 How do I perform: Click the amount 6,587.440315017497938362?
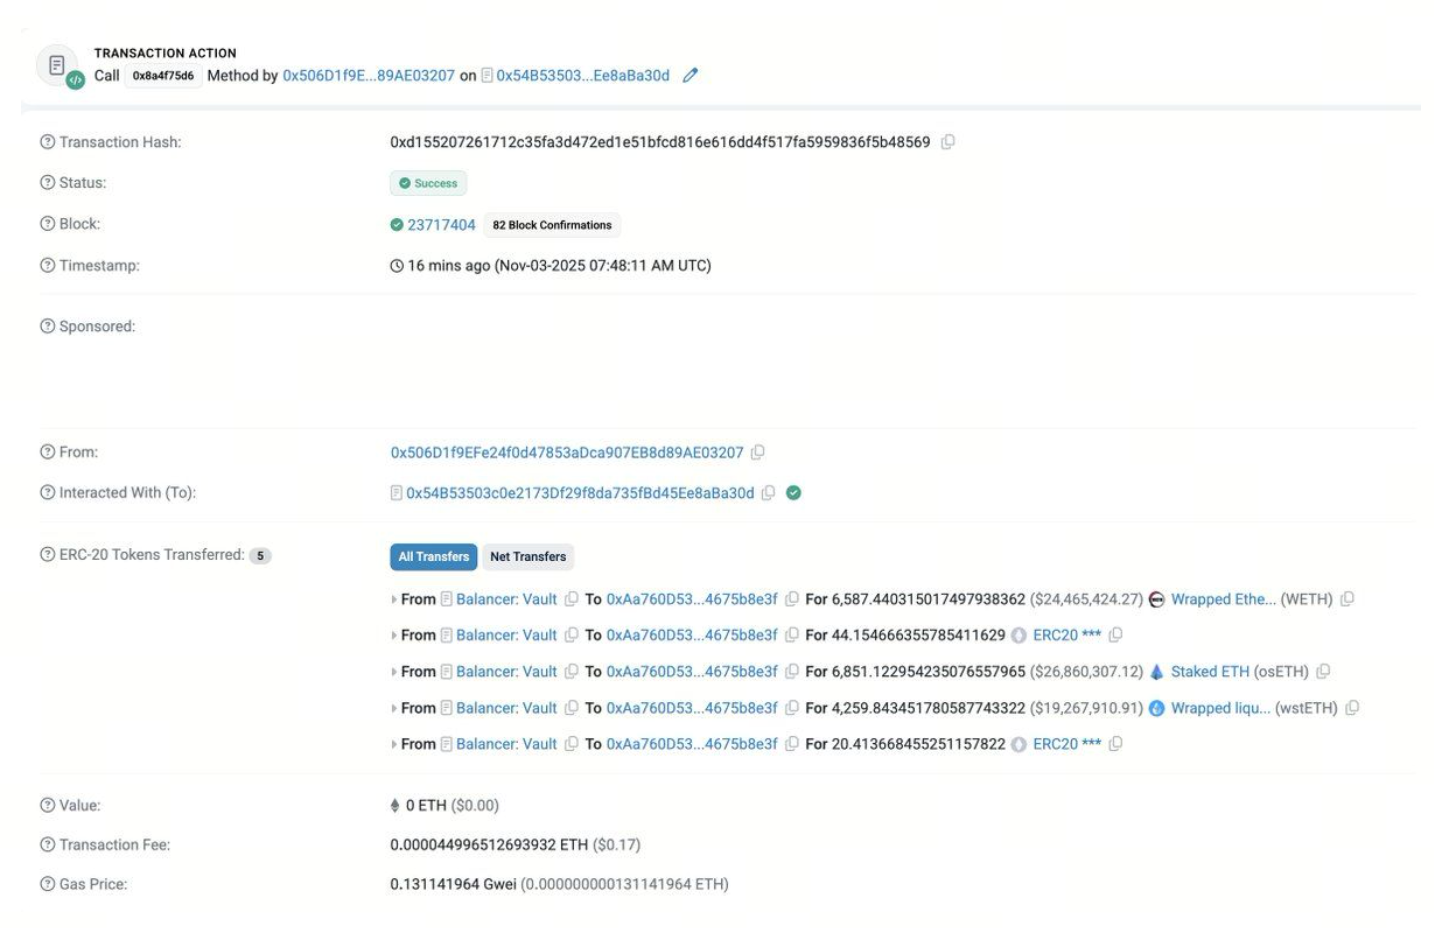(x=928, y=599)
